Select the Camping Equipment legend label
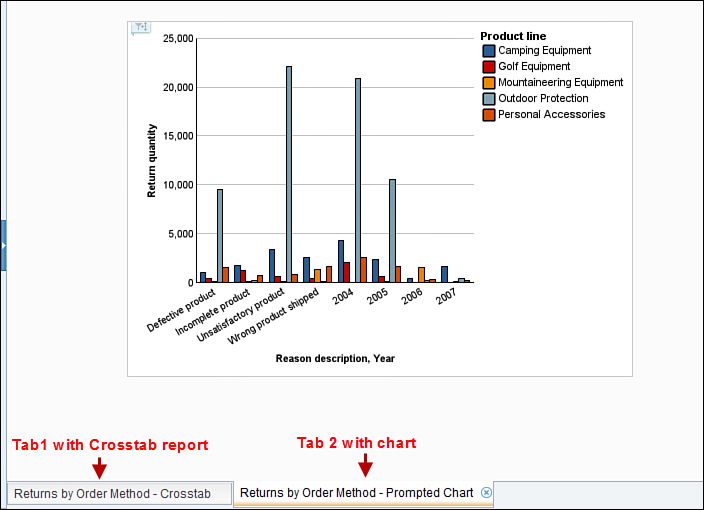 pyautogui.click(x=544, y=50)
